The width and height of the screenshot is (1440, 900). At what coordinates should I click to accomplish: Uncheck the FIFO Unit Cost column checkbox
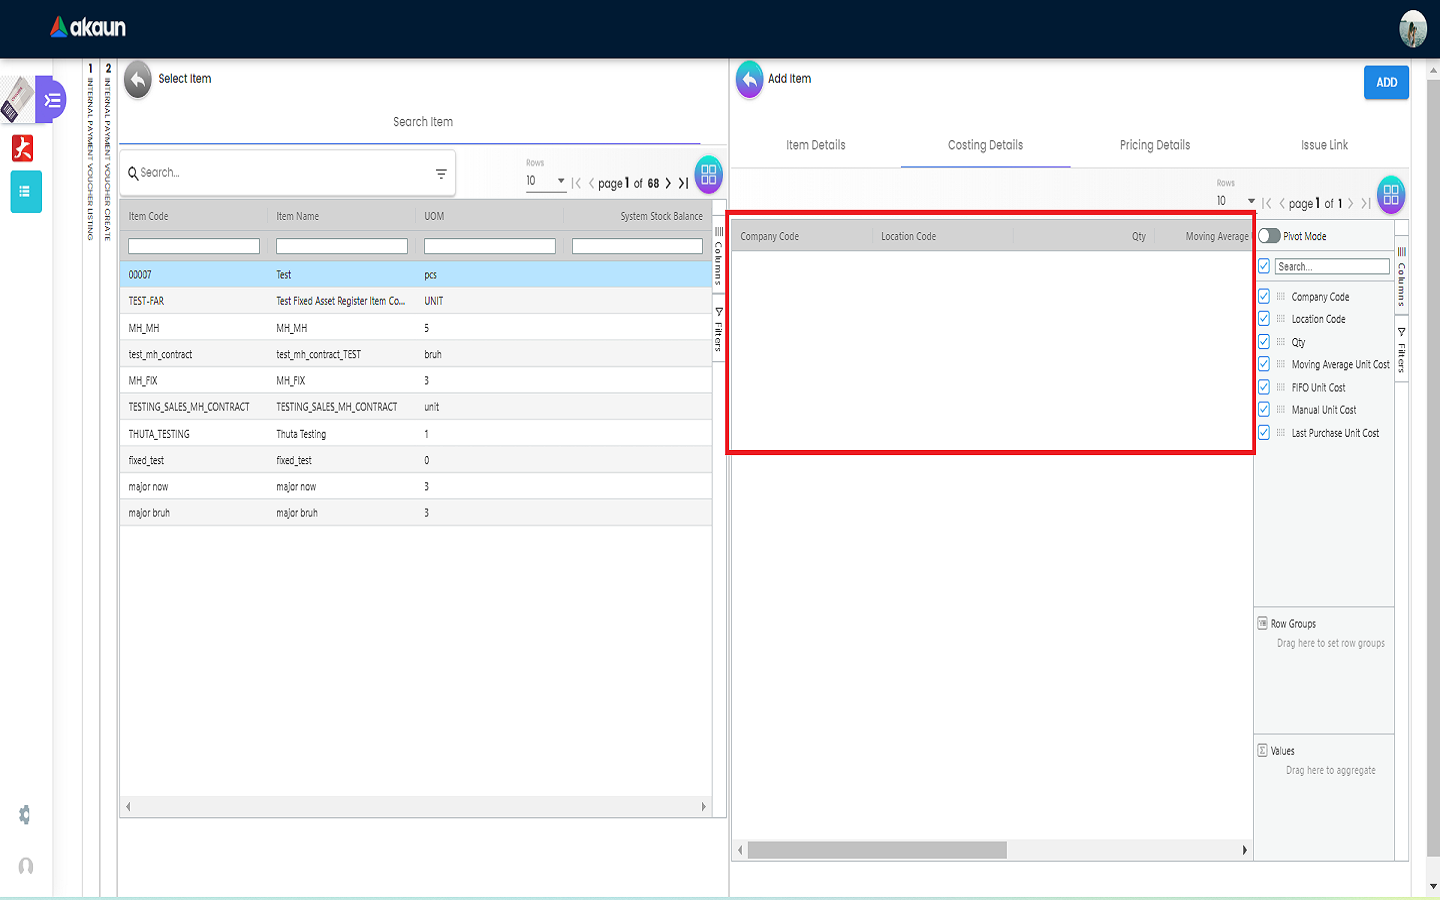pyautogui.click(x=1264, y=387)
